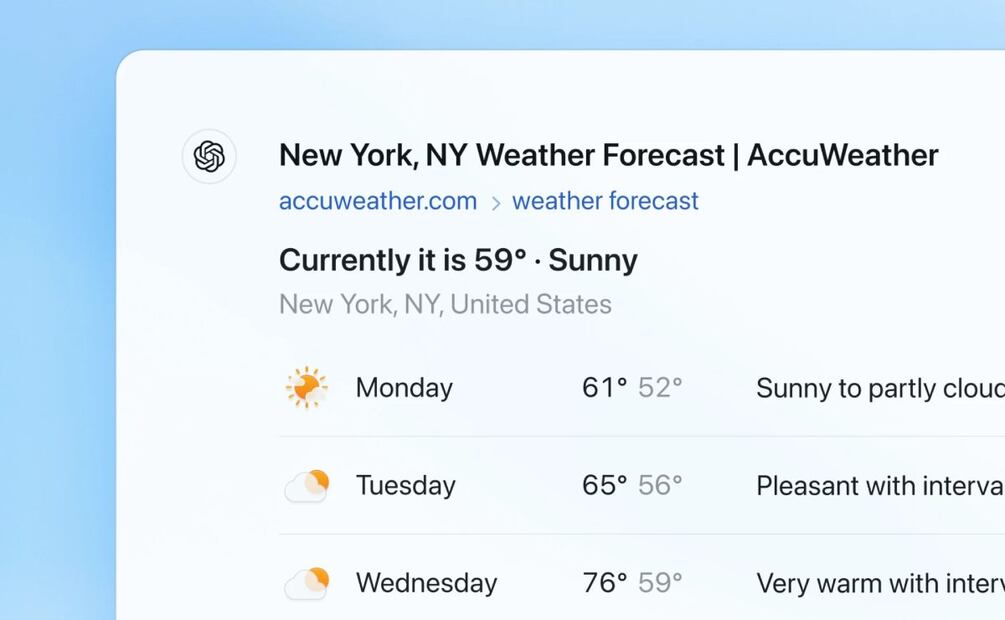This screenshot has width=1005, height=620.
Task: Click the New York Weather Forecast title
Action: pyautogui.click(x=608, y=155)
